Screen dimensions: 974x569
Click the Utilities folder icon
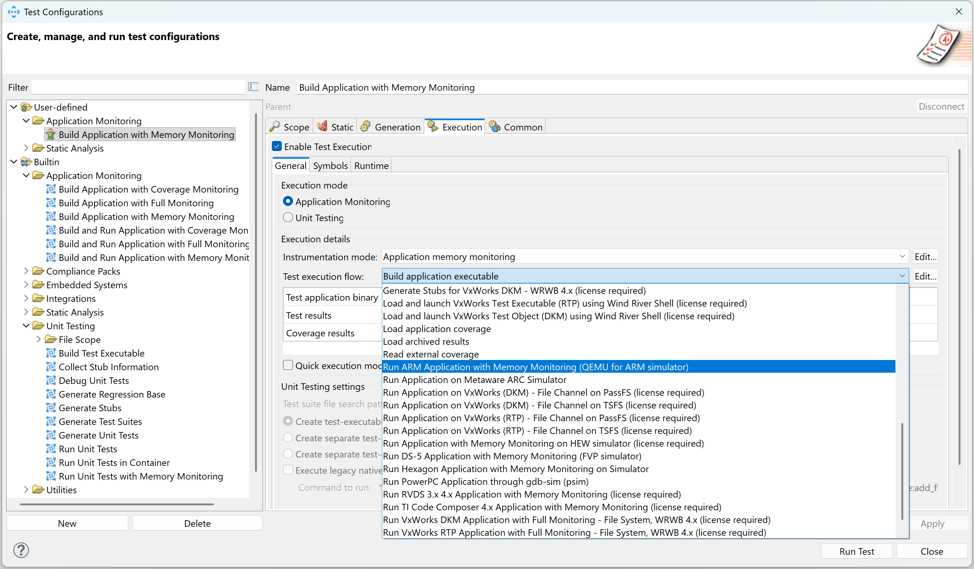tap(39, 490)
